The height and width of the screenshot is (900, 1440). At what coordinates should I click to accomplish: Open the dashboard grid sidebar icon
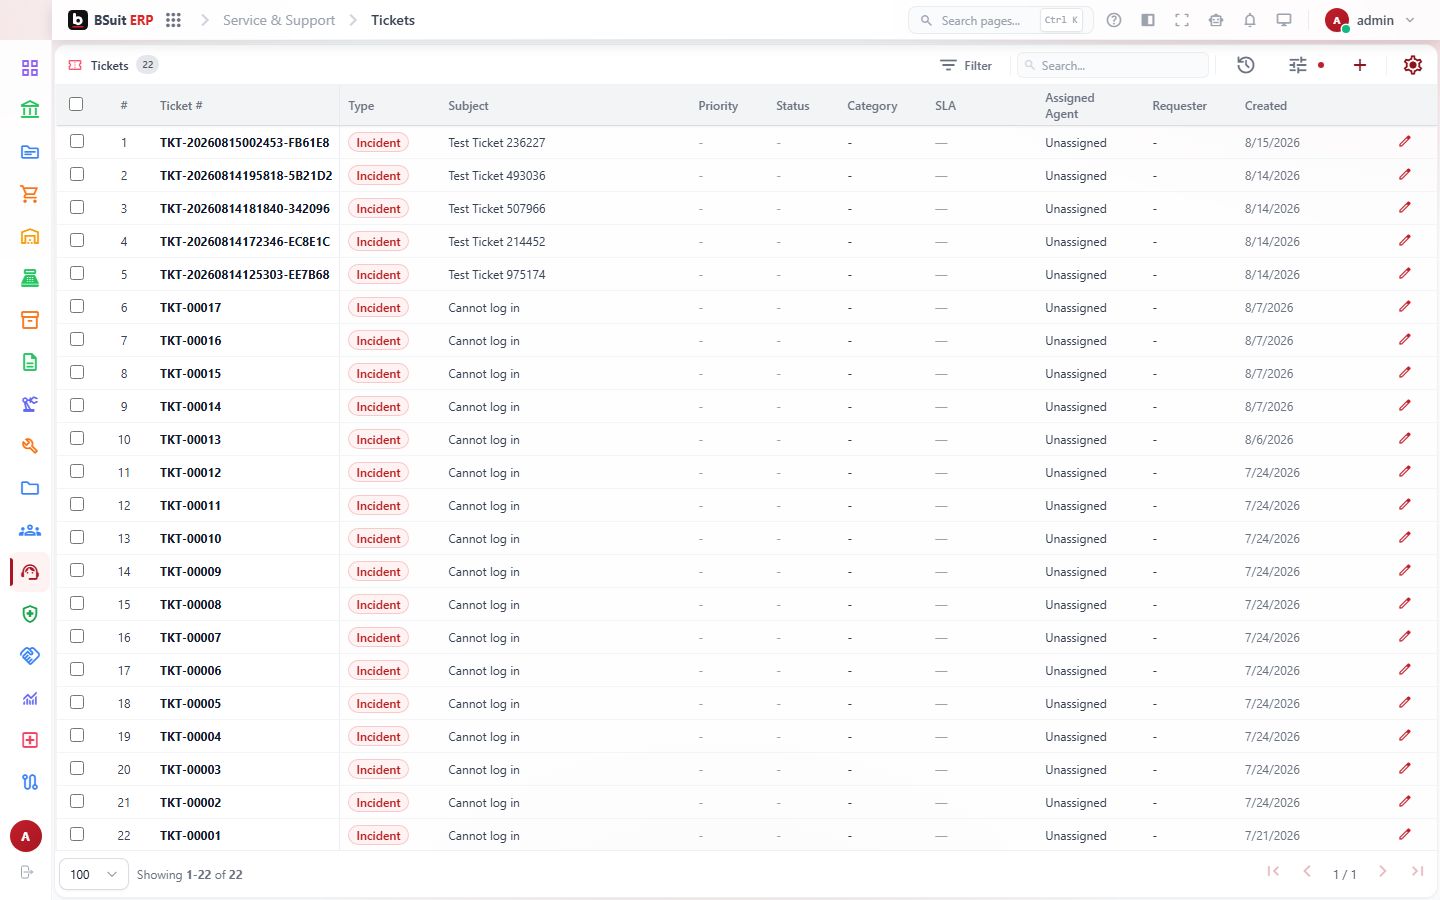(30, 68)
